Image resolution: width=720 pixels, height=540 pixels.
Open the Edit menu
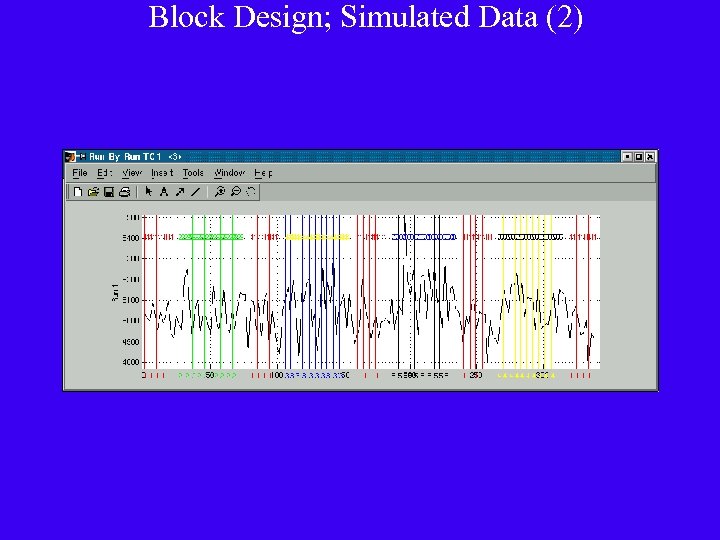click(x=105, y=173)
